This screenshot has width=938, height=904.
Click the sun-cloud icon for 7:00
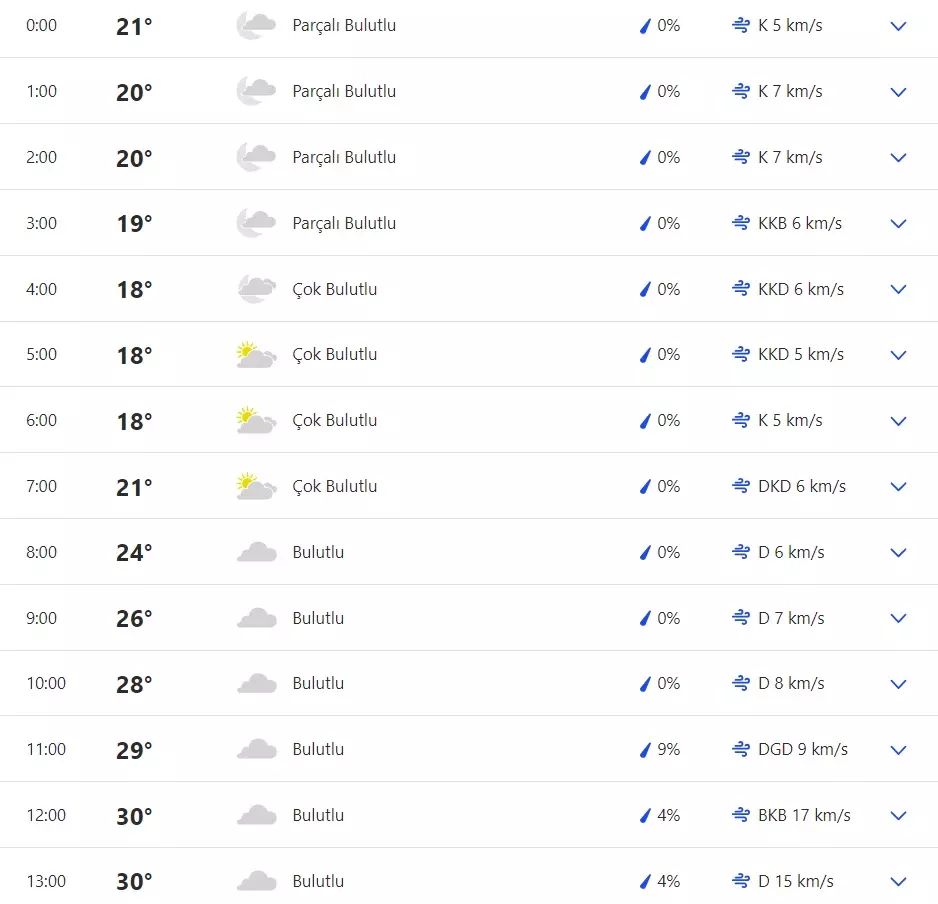(256, 486)
